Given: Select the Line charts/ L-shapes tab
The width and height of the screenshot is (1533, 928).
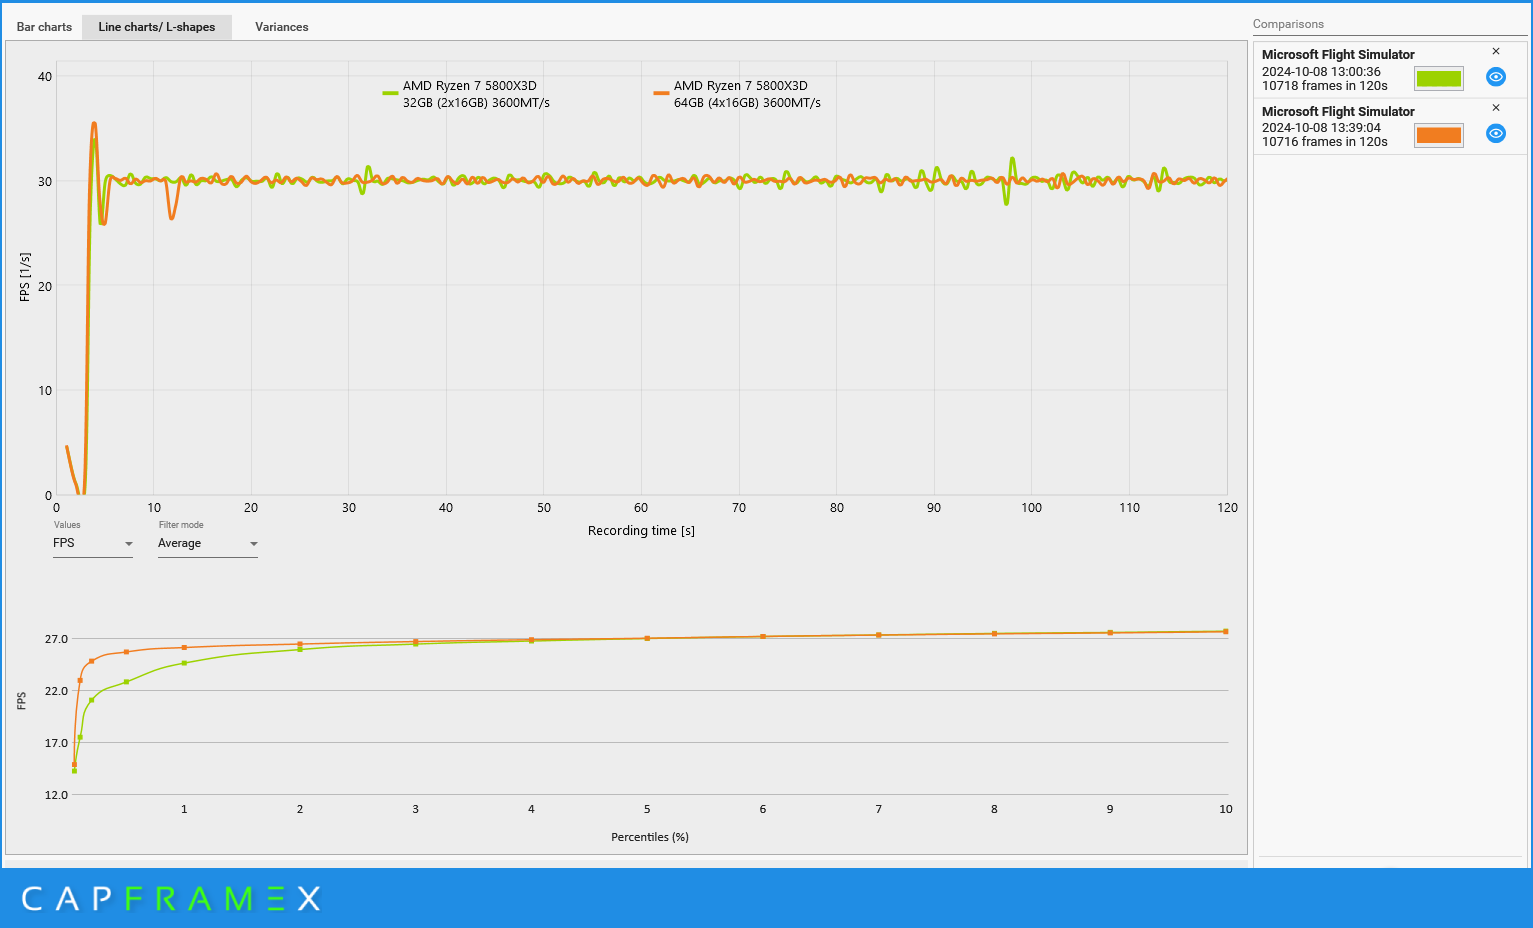Looking at the screenshot, I should point(157,27).
